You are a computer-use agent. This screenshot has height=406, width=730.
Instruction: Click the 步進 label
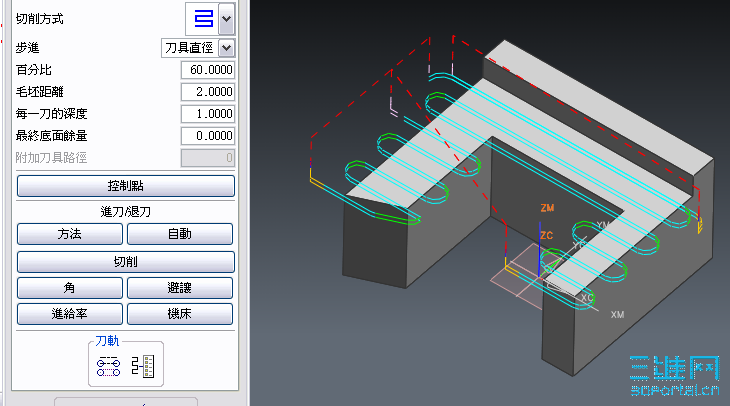[x=27, y=48]
